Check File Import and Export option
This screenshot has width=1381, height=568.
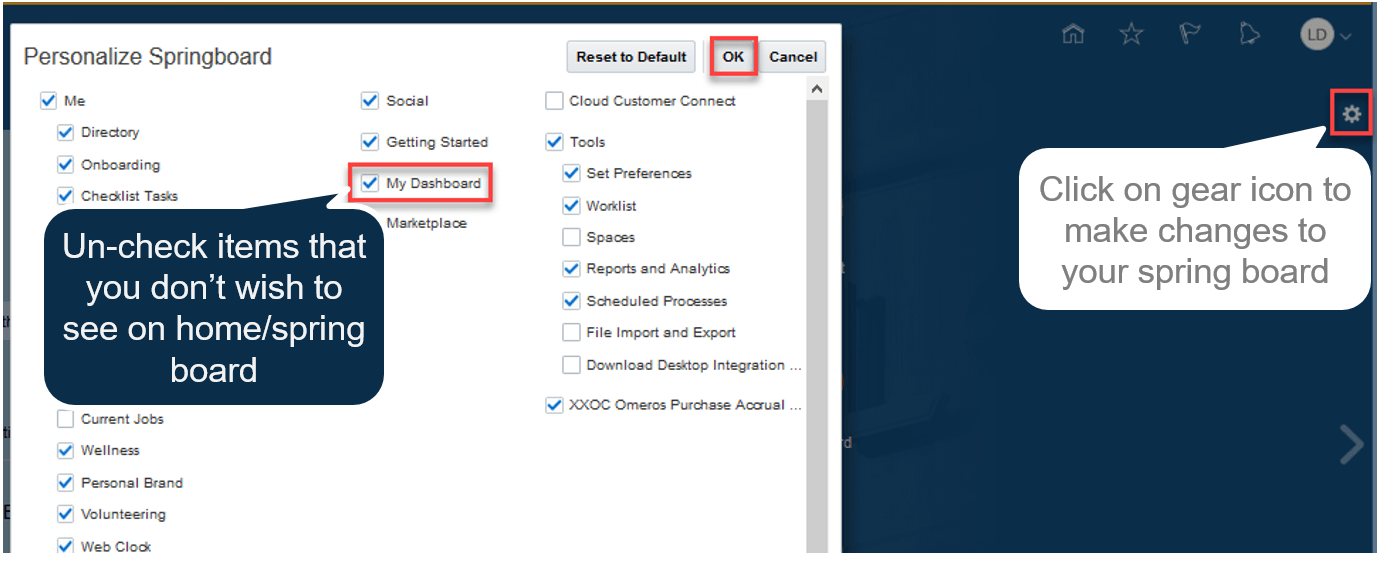571,333
